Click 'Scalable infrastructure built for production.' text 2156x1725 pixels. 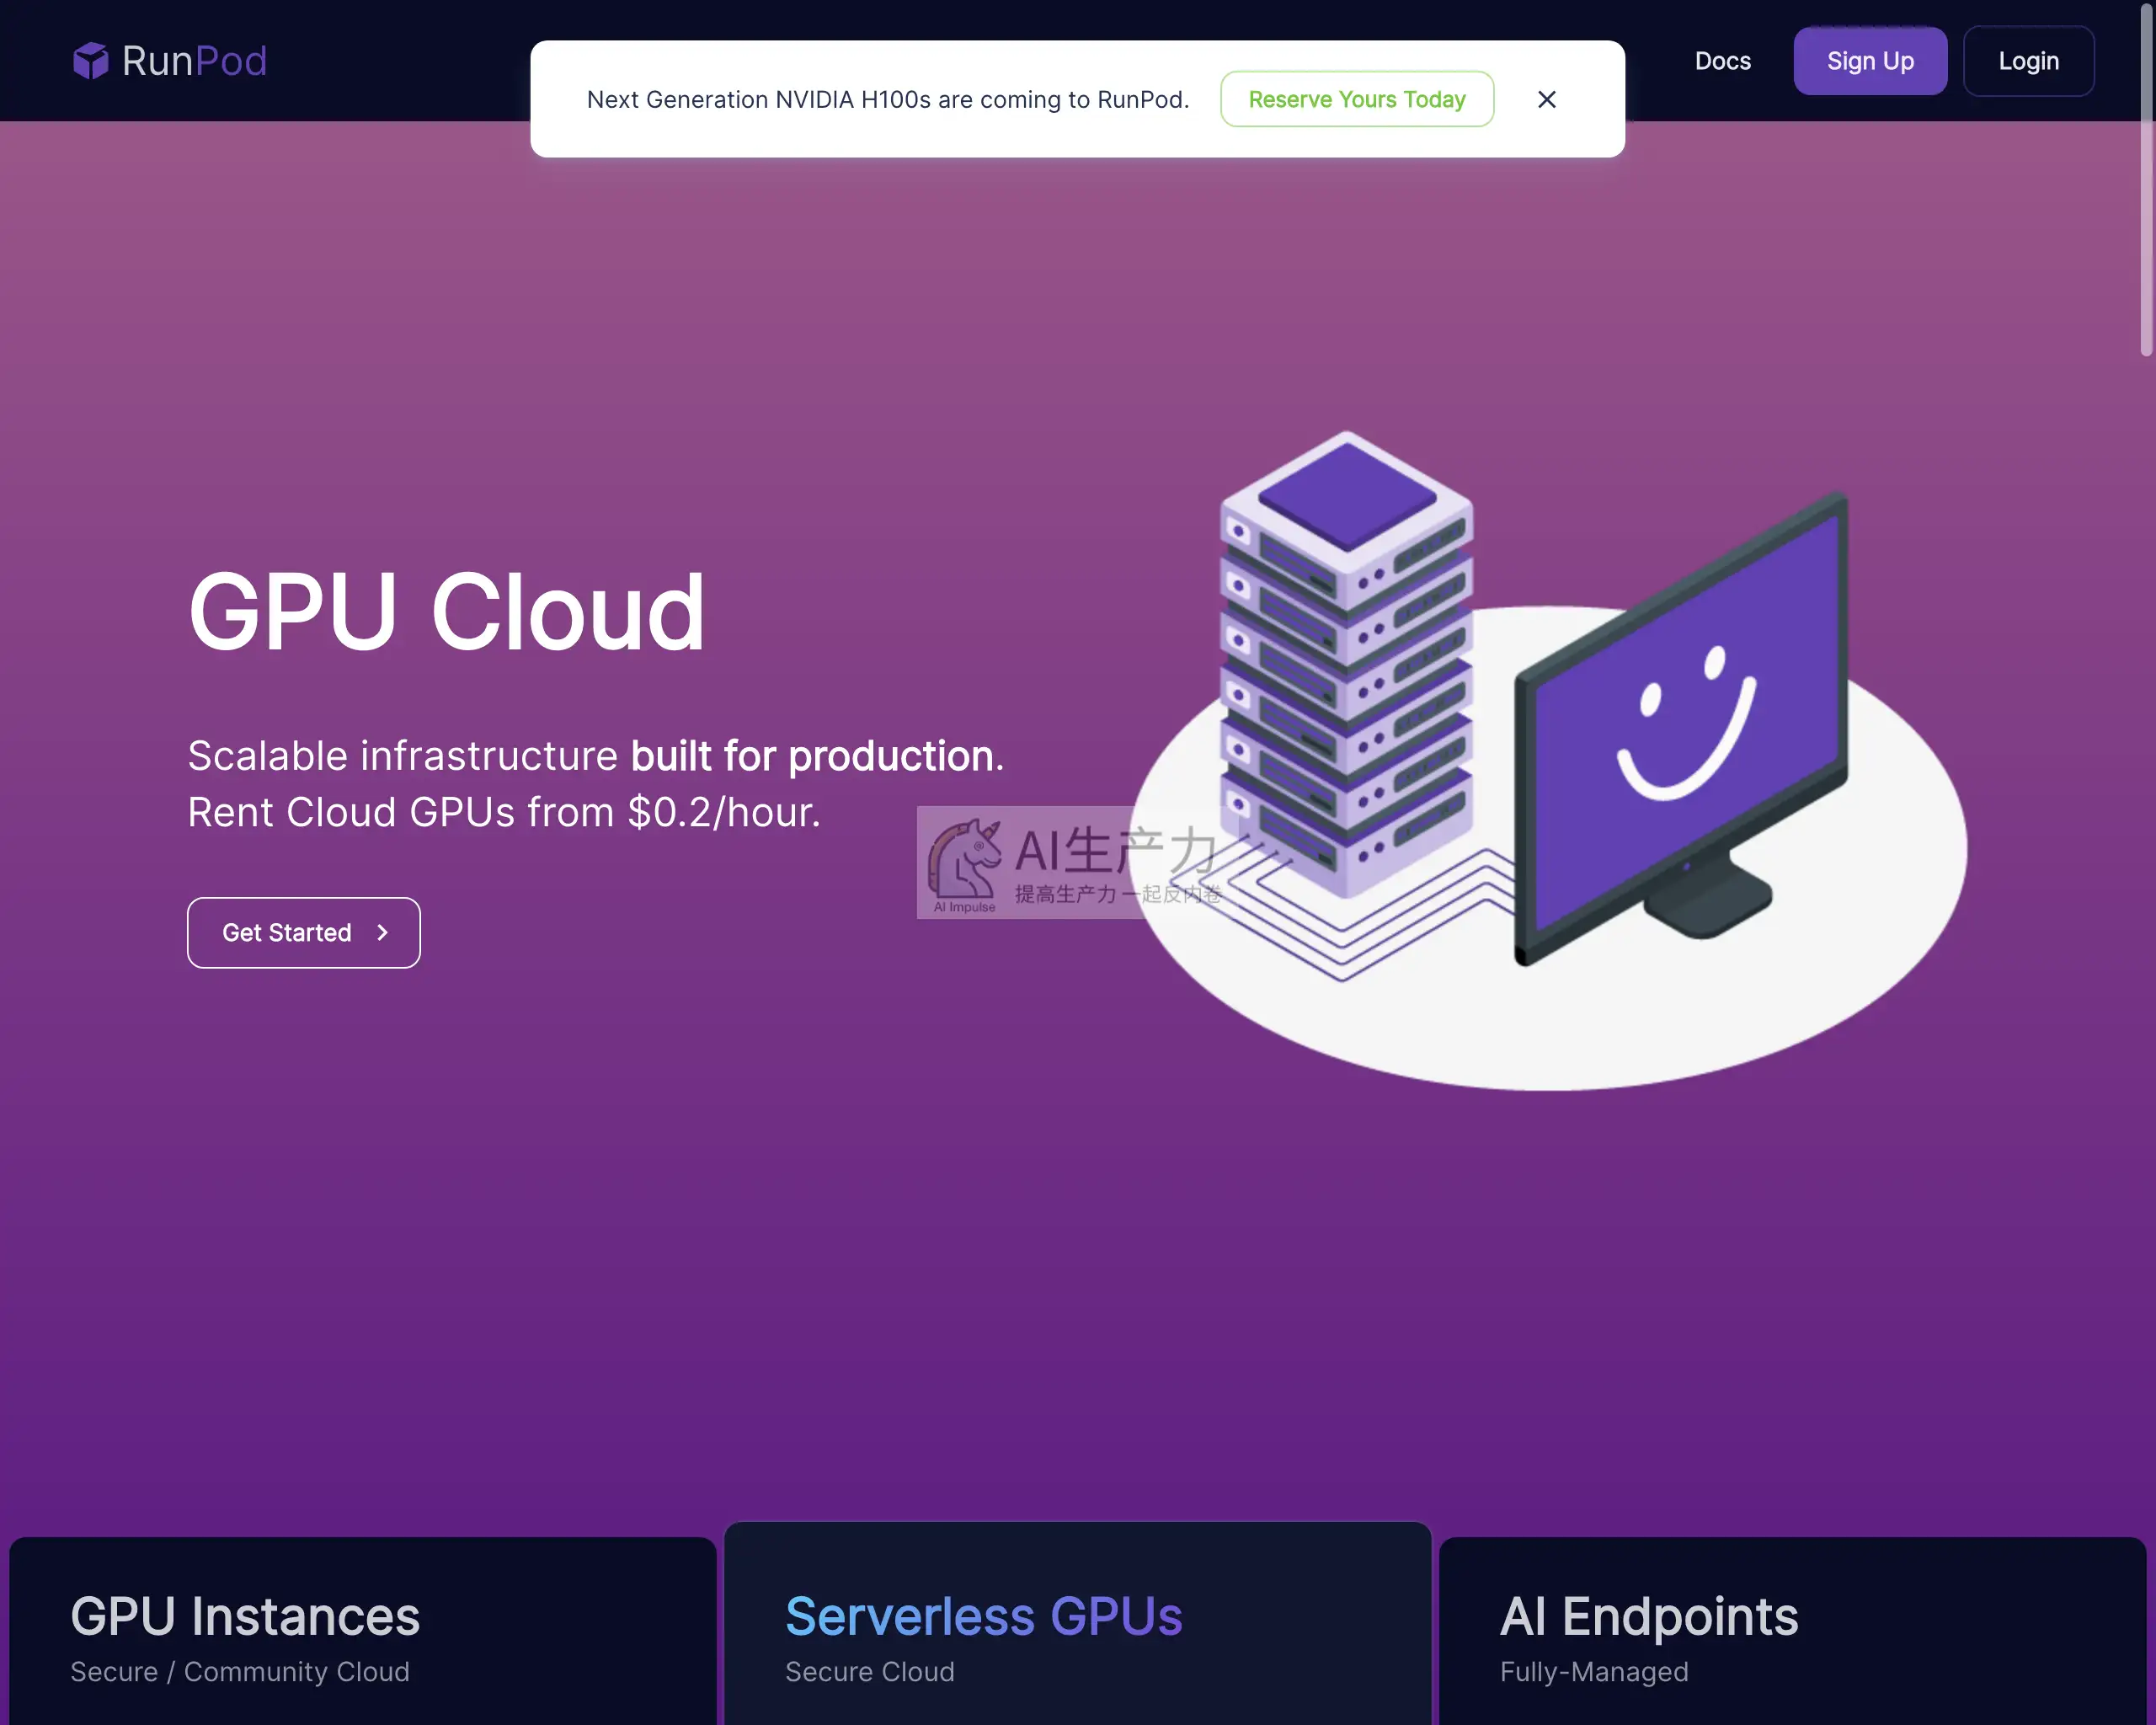[x=596, y=756]
